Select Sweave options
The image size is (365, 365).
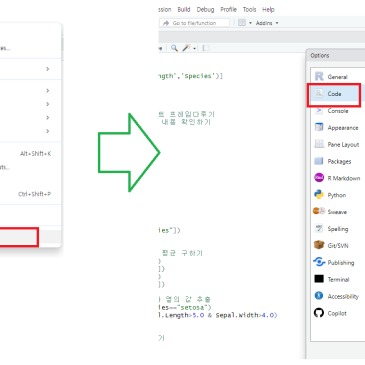point(337,212)
